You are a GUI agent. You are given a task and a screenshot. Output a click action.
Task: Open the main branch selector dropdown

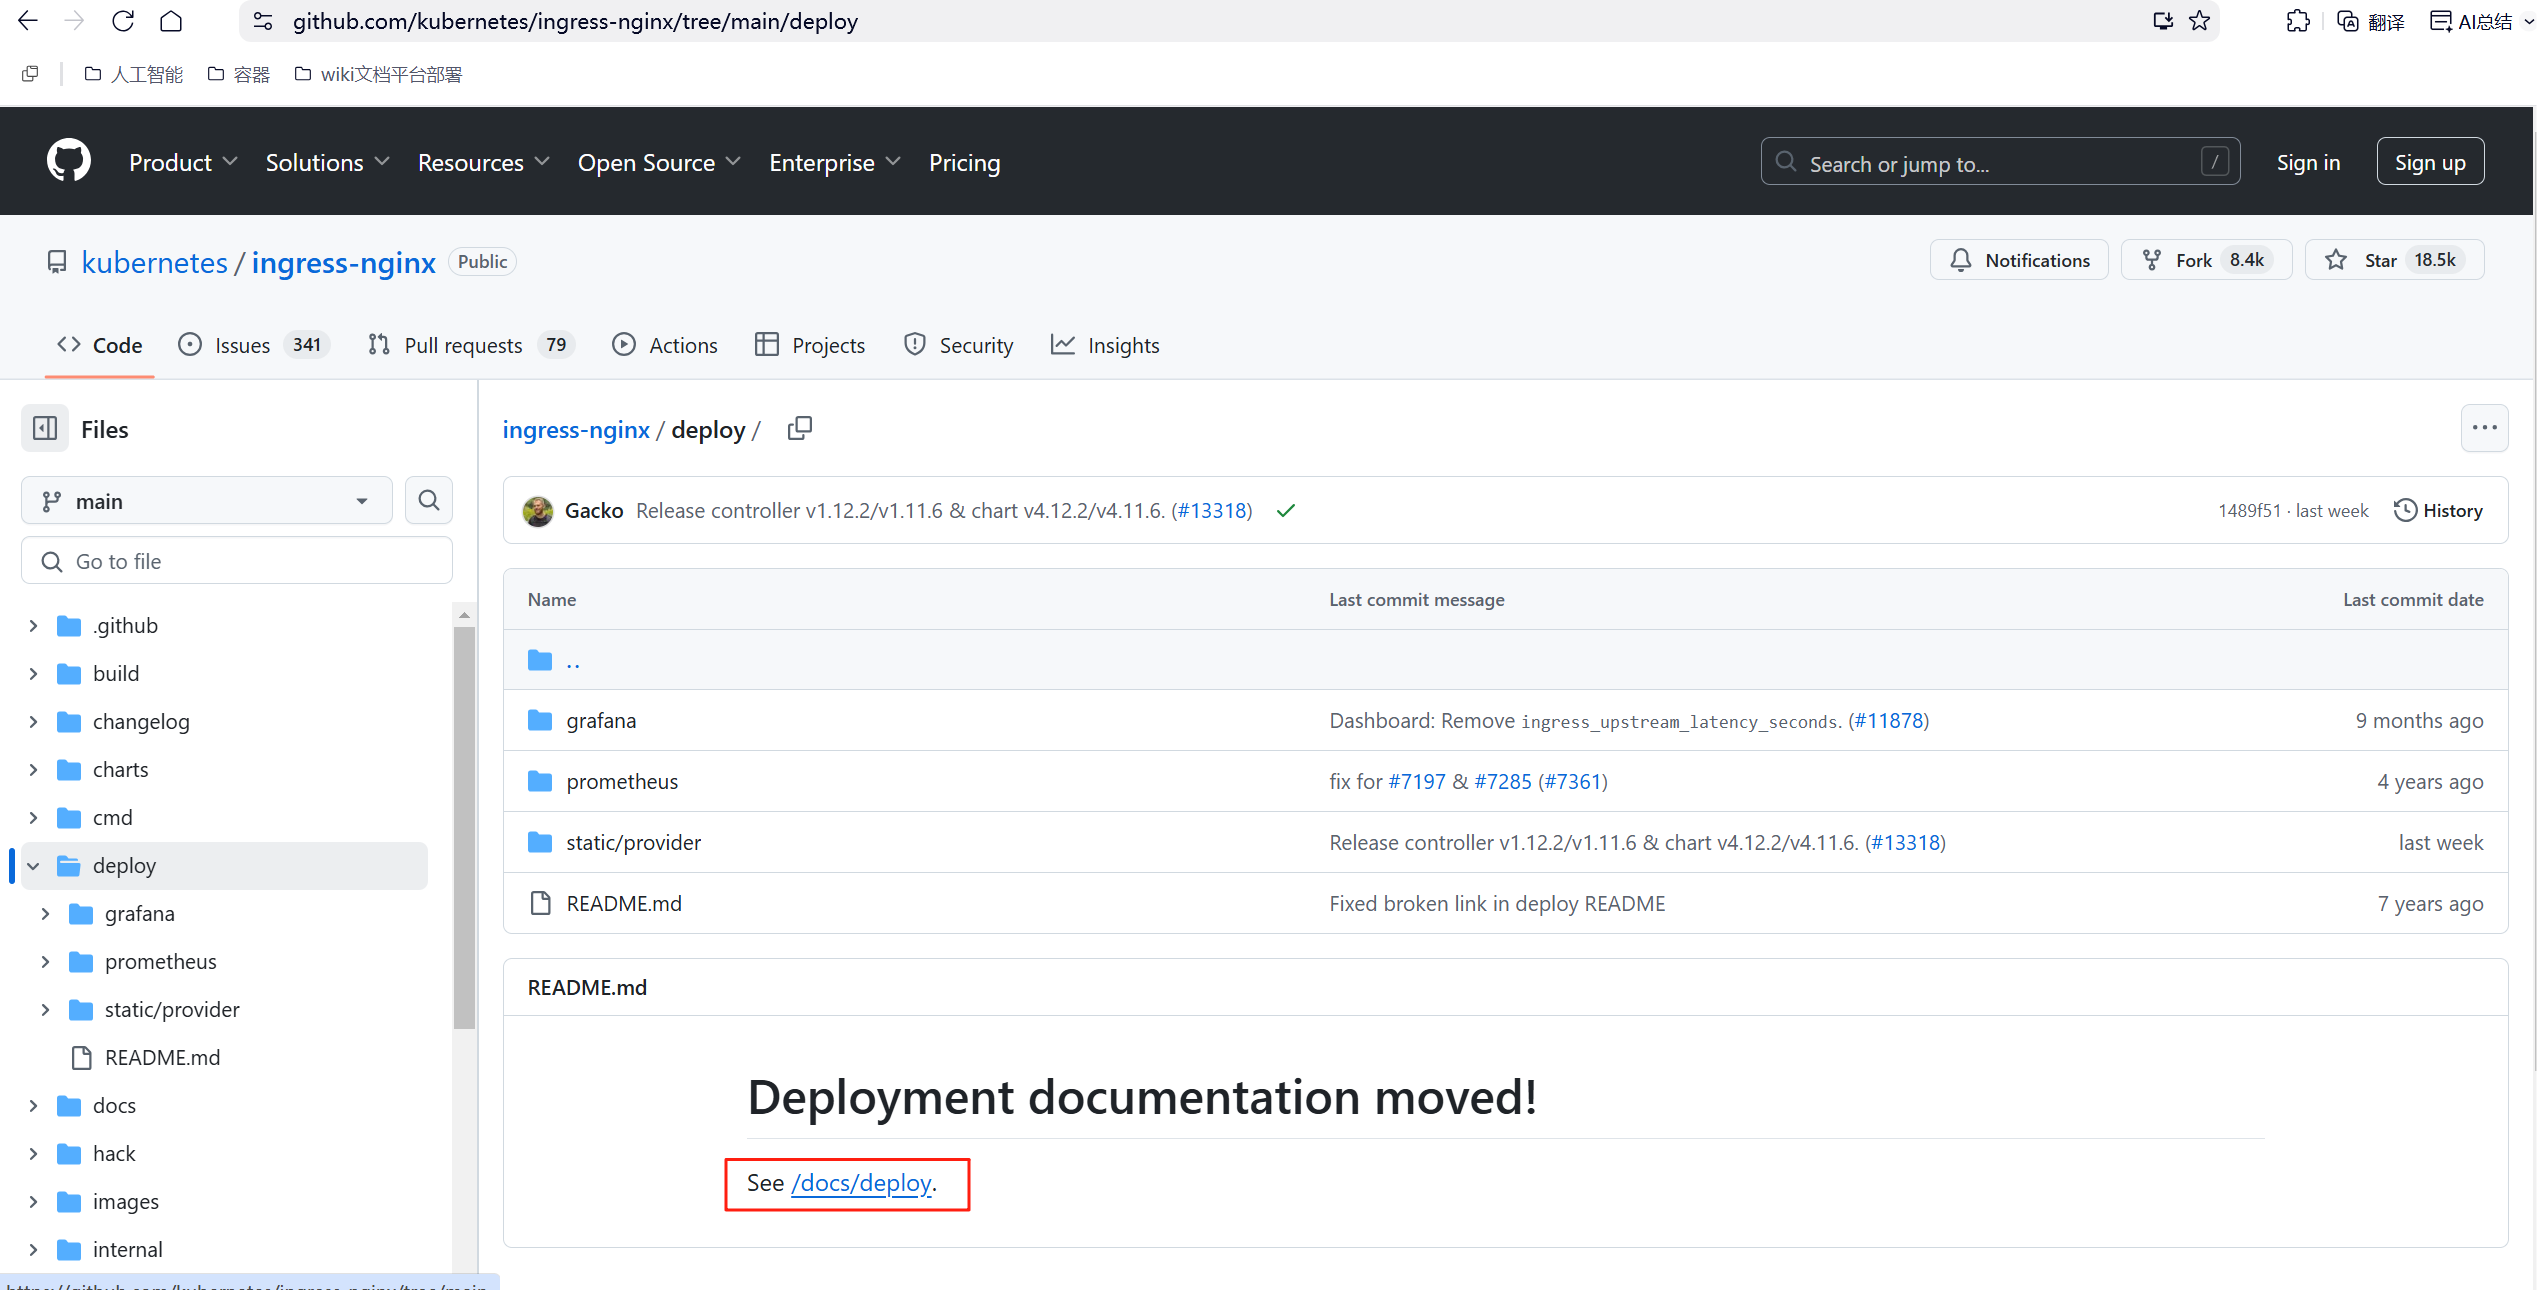pos(206,501)
